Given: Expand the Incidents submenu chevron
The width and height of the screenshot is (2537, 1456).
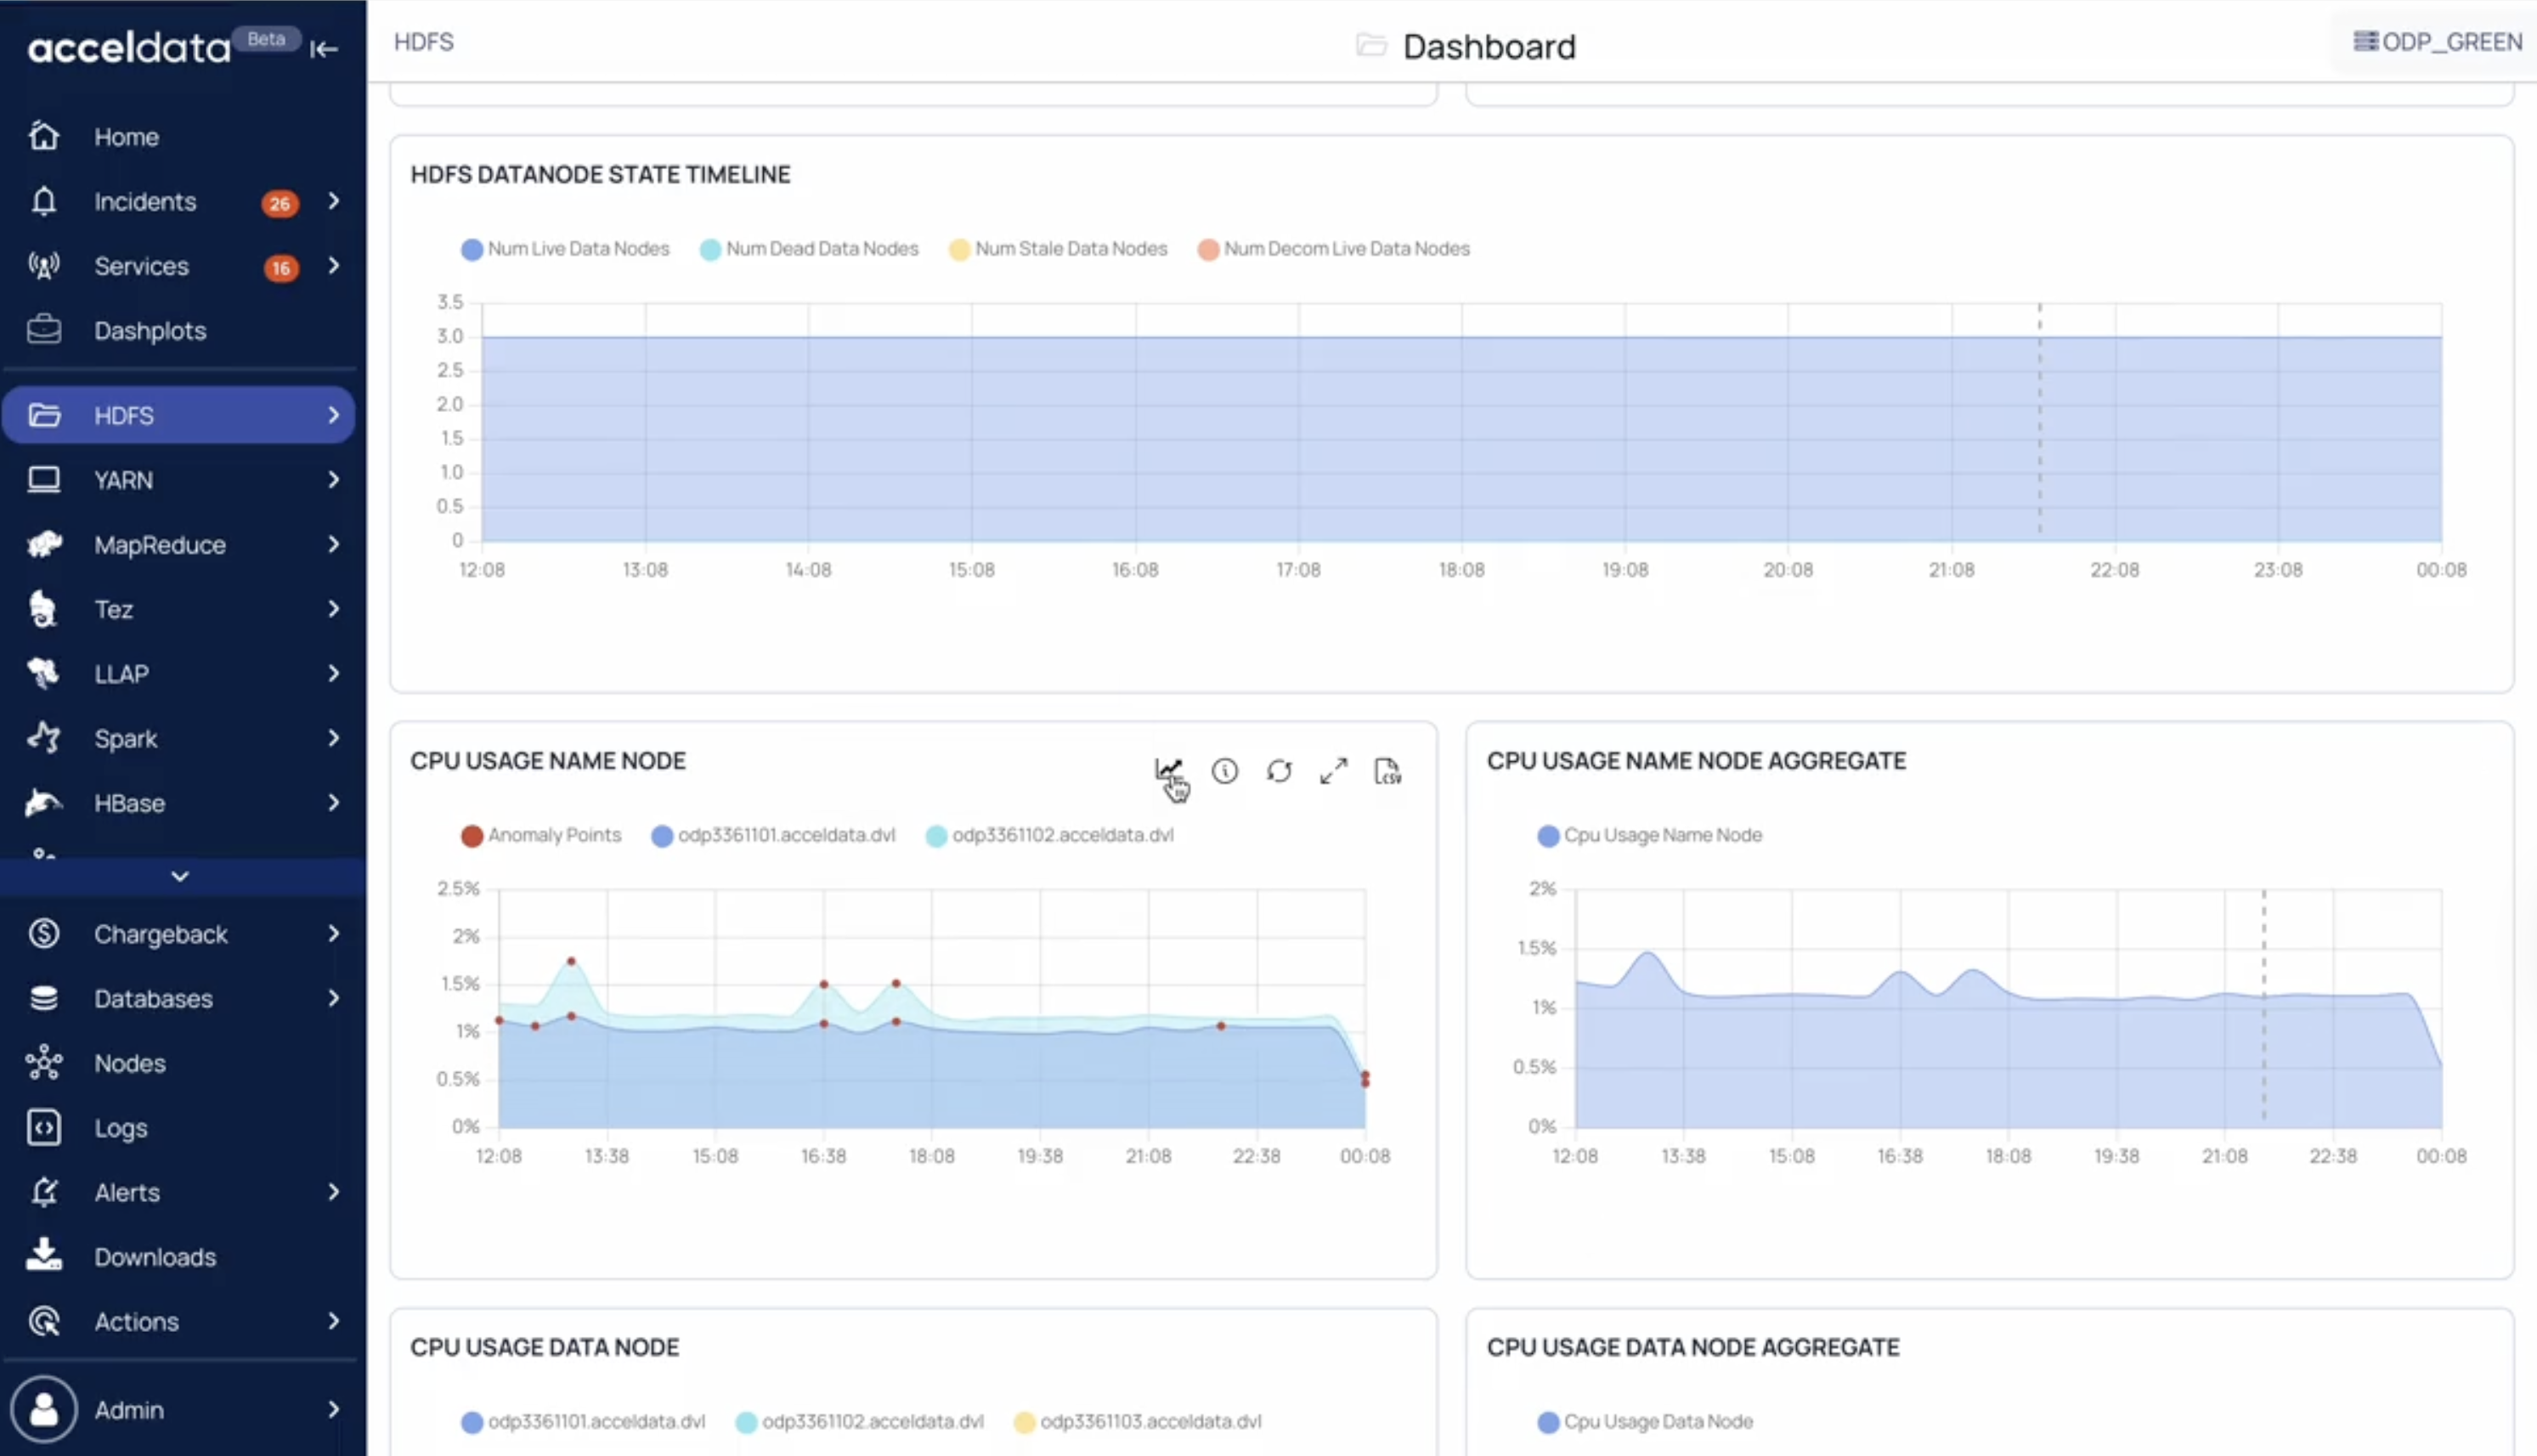Looking at the screenshot, I should pos(333,202).
